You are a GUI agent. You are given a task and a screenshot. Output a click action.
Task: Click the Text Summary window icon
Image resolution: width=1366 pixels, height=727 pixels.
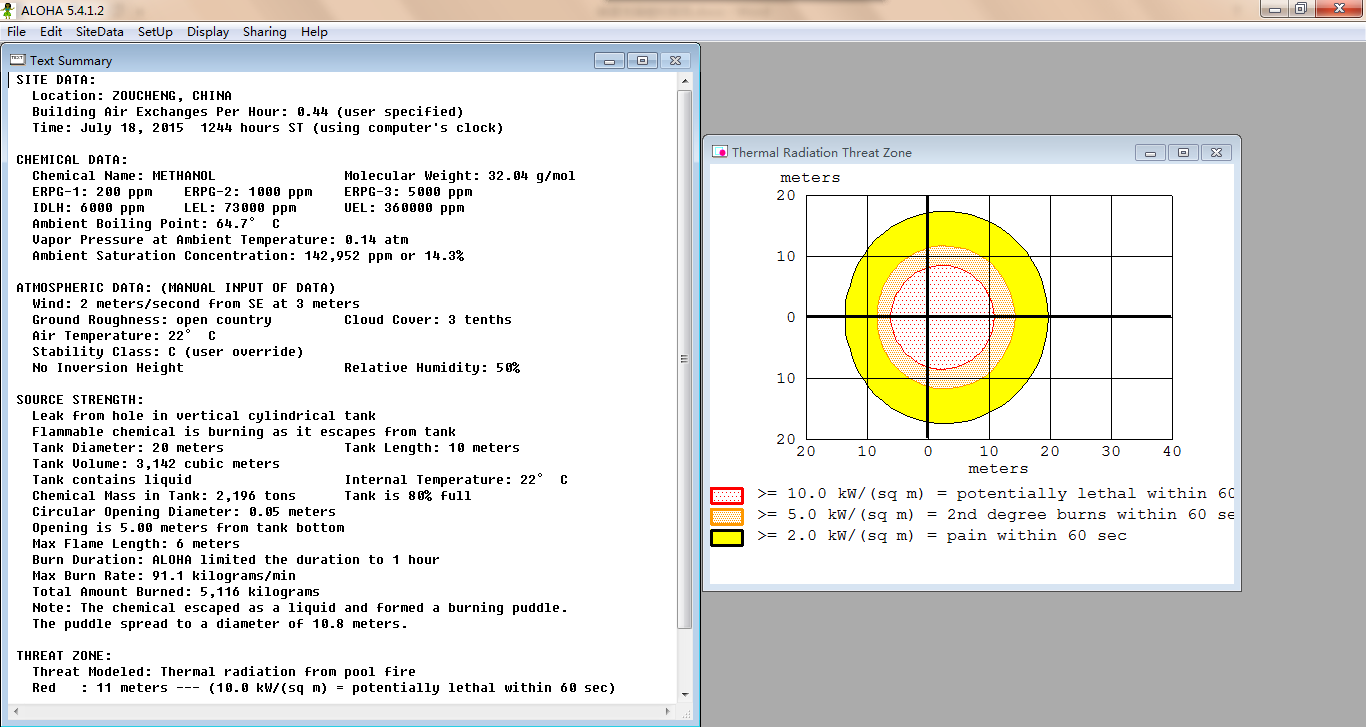(x=17, y=60)
